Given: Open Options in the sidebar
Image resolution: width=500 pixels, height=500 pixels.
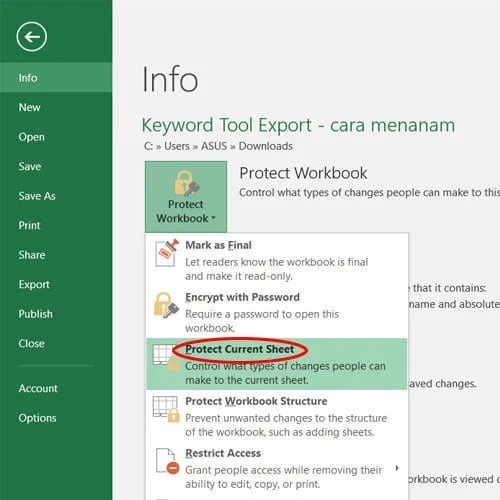Looking at the screenshot, I should pyautogui.click(x=56, y=418).
